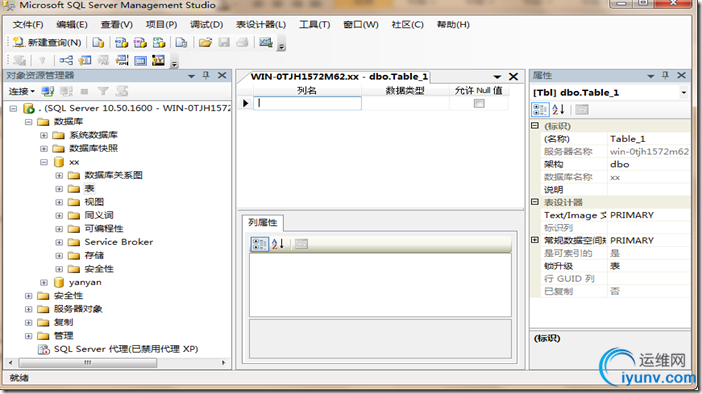Open the 工具(T) menu
Viewport: 702px width, 394px height.
click(x=314, y=25)
